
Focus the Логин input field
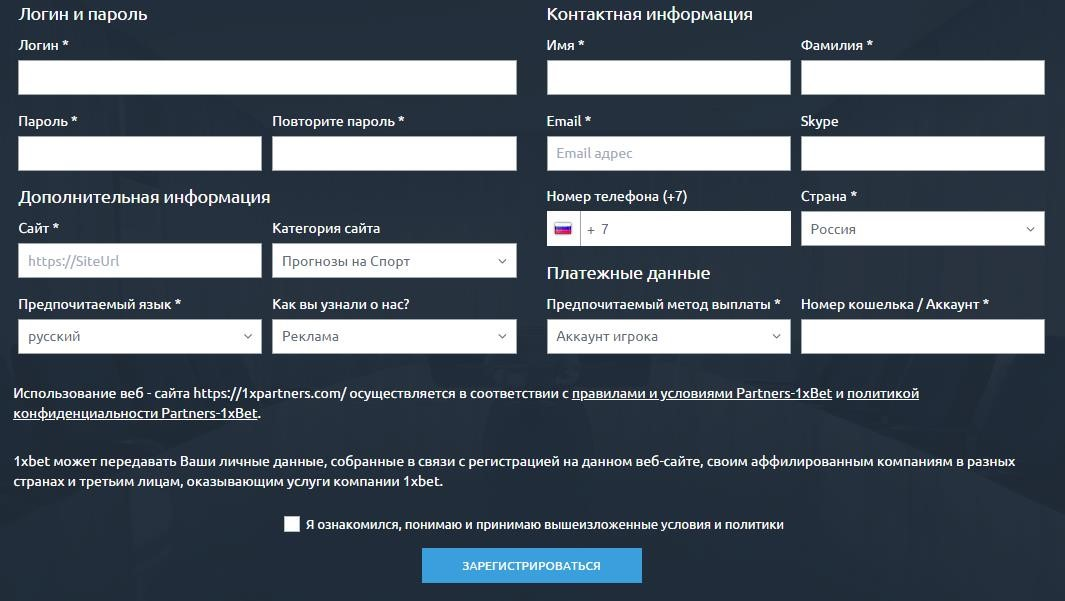pos(267,77)
